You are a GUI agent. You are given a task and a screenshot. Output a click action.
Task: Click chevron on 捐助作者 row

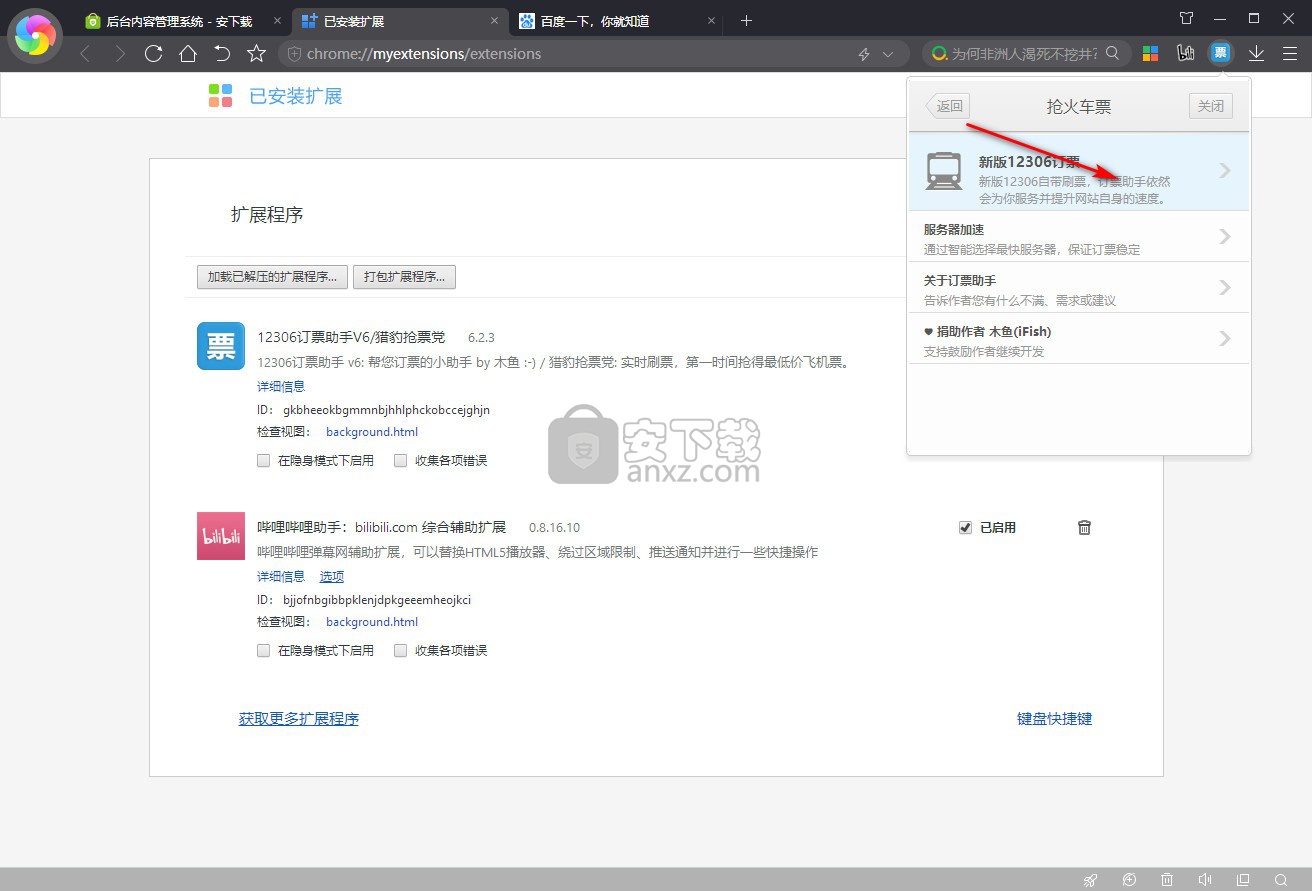1225,339
